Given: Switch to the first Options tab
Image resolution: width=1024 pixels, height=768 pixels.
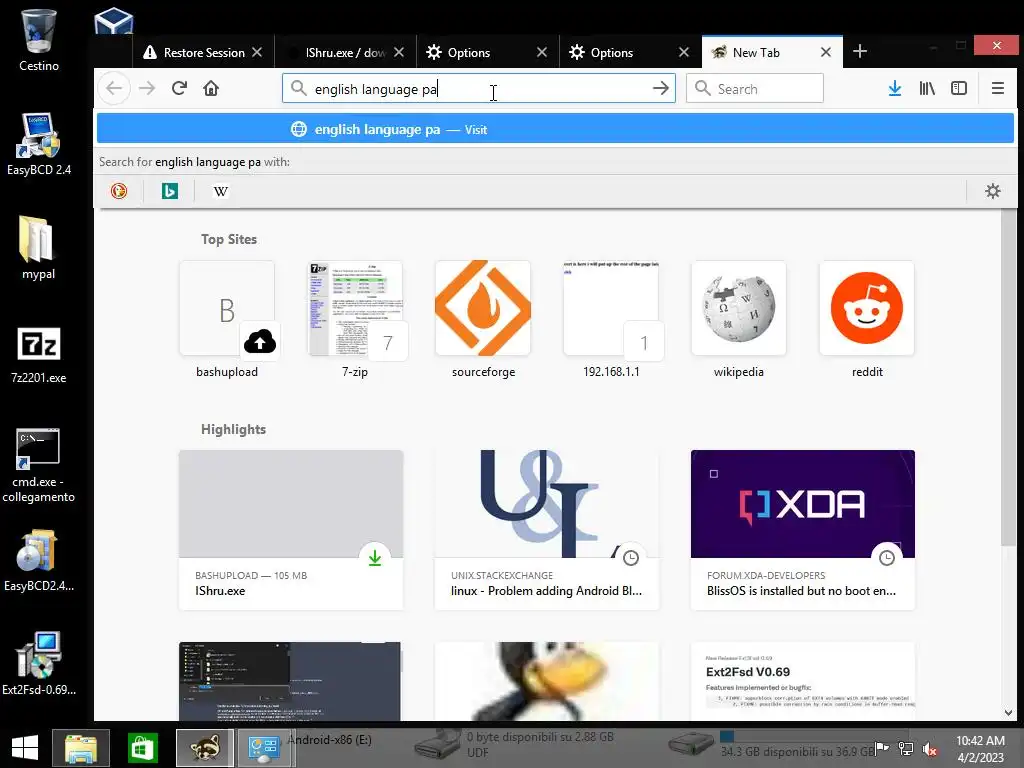Looking at the screenshot, I should click(488, 52).
